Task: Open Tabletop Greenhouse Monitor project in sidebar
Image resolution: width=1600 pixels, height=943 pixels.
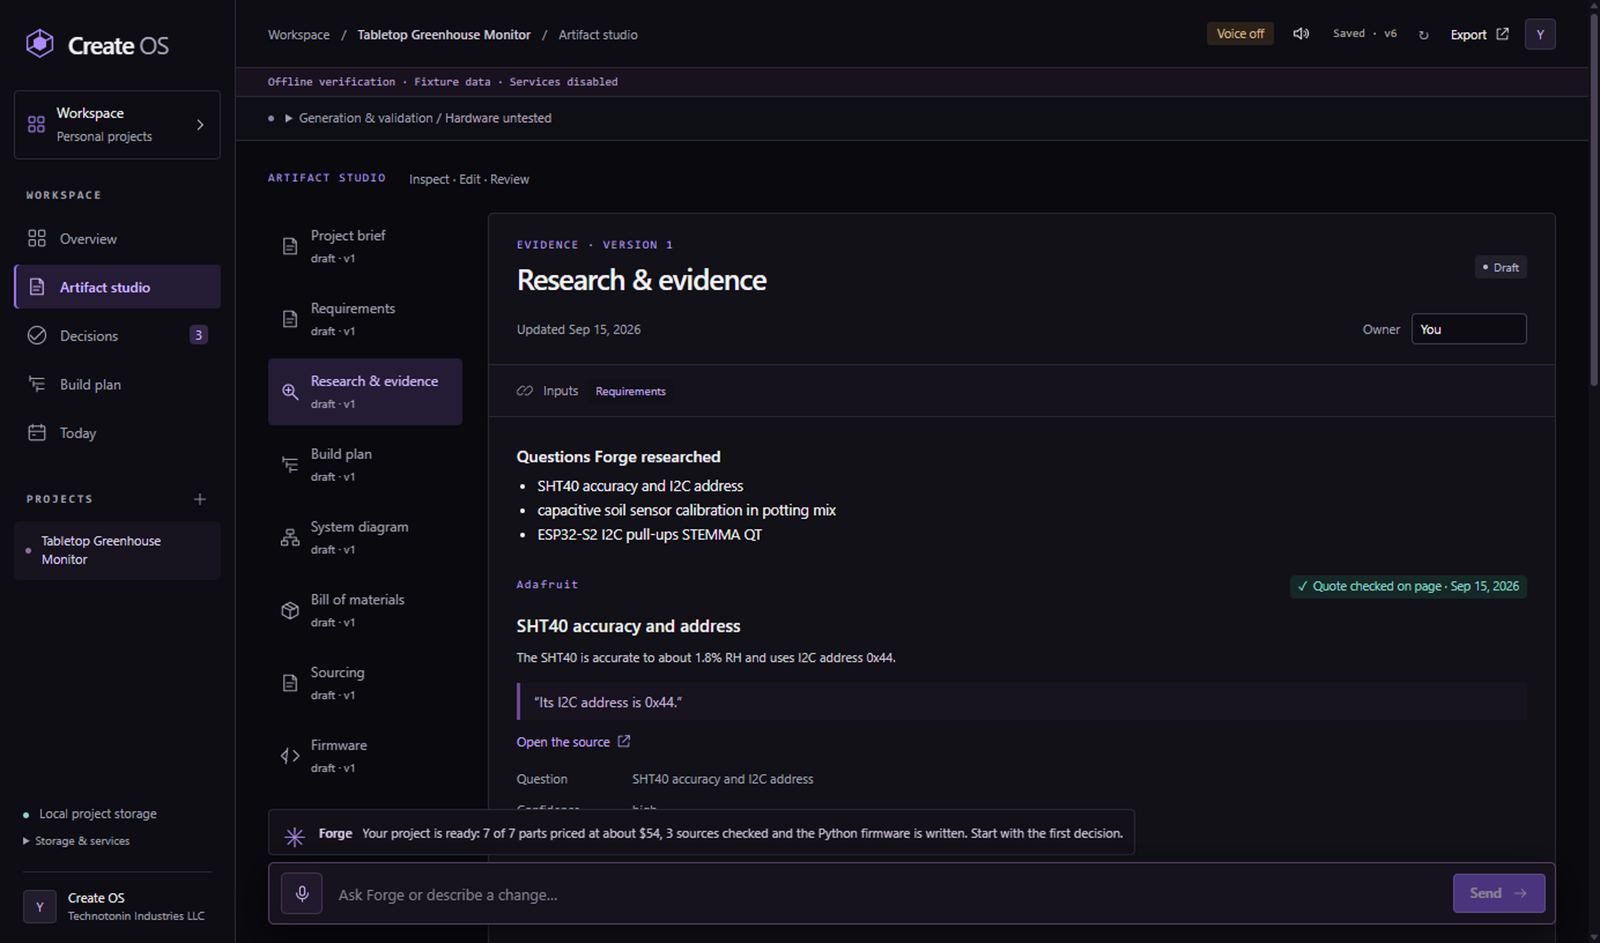Action: (x=117, y=550)
